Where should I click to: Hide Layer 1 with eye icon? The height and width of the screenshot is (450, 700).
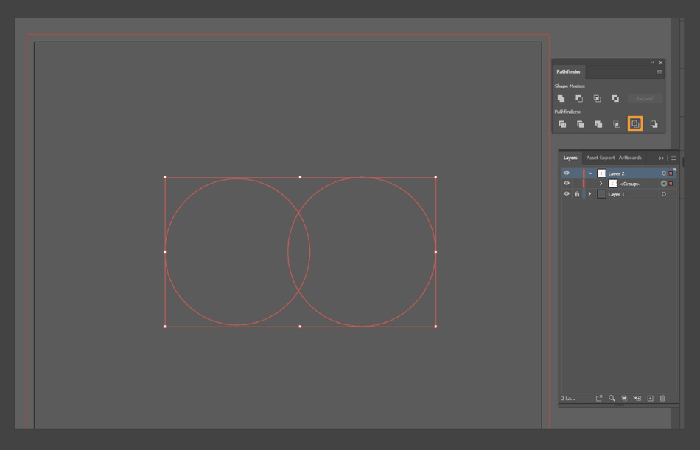[567, 194]
